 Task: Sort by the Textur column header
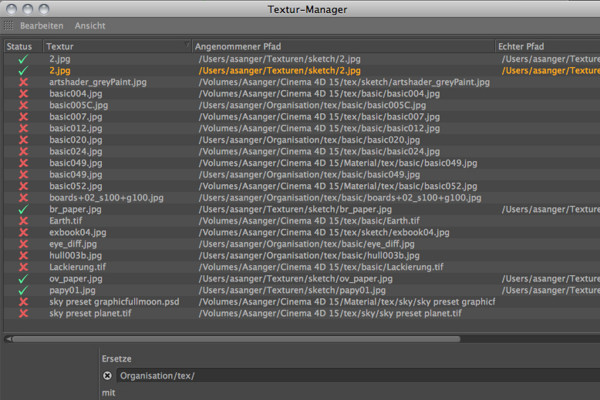pos(60,46)
